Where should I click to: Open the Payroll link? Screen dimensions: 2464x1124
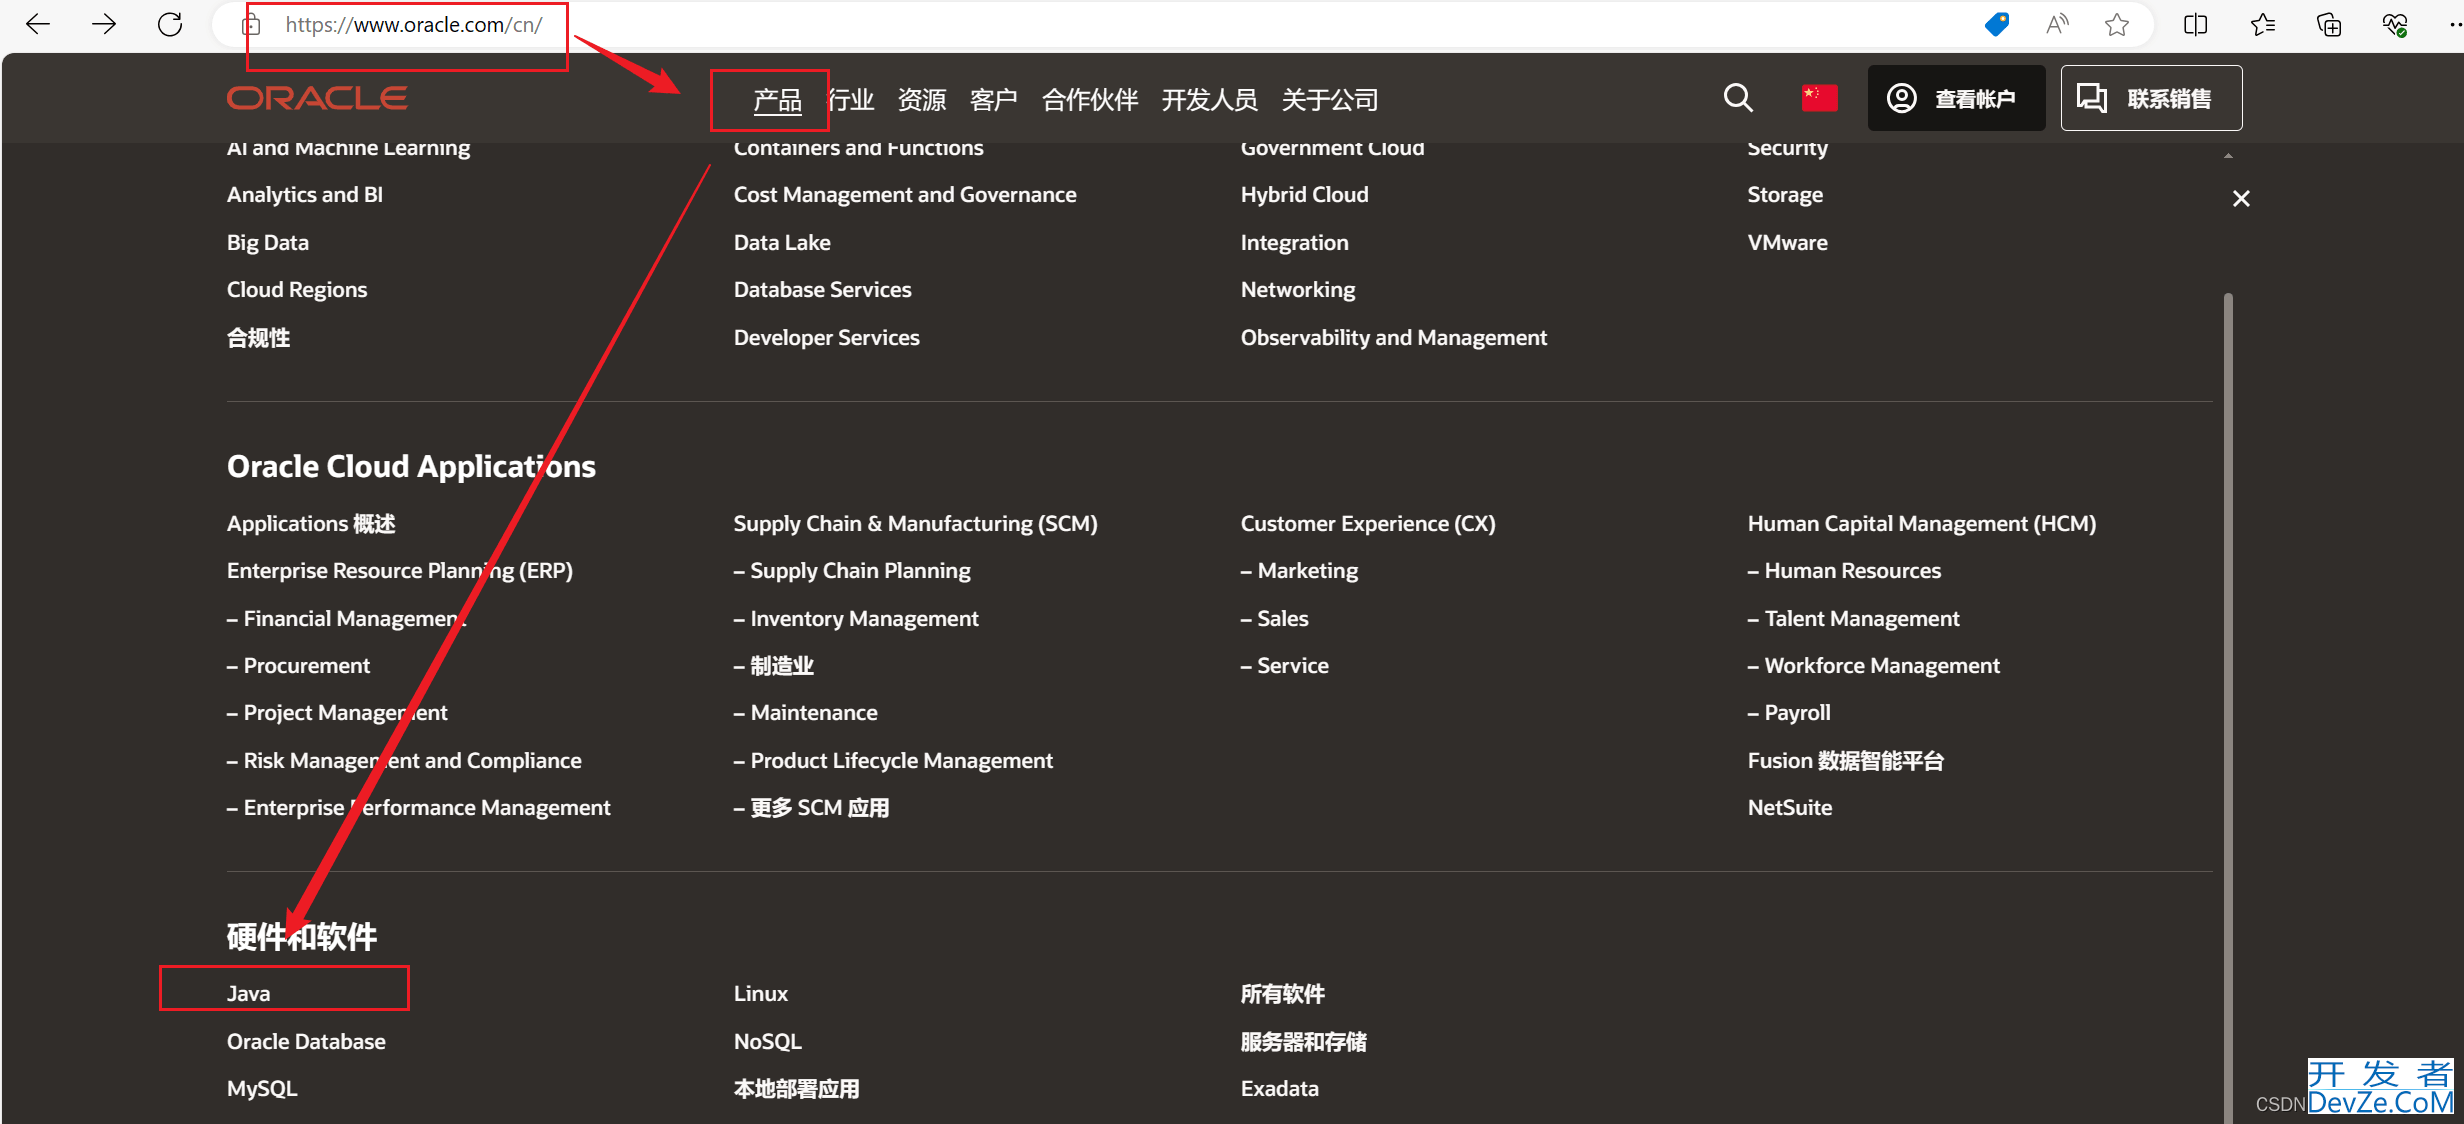[1789, 713]
